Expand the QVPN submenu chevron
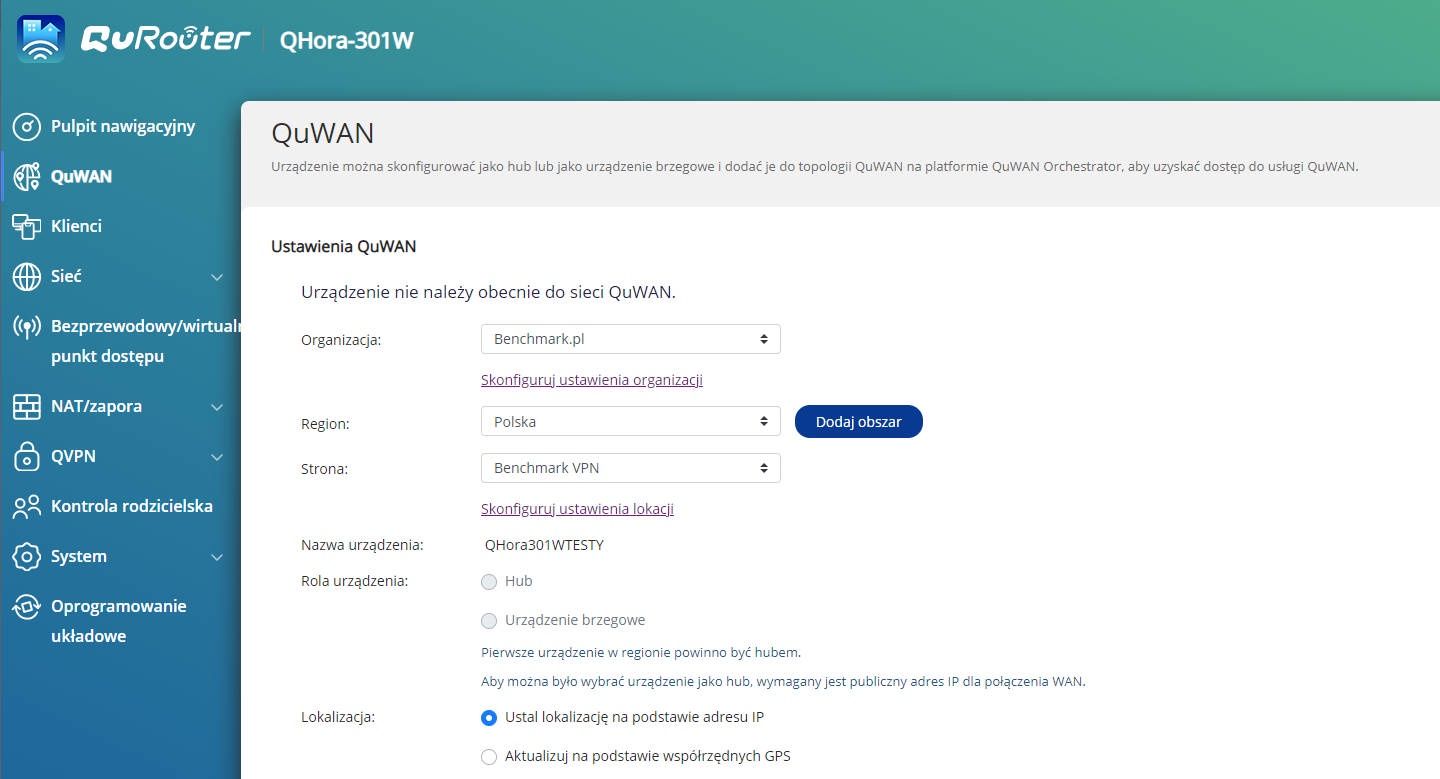1440x779 pixels. [x=217, y=457]
